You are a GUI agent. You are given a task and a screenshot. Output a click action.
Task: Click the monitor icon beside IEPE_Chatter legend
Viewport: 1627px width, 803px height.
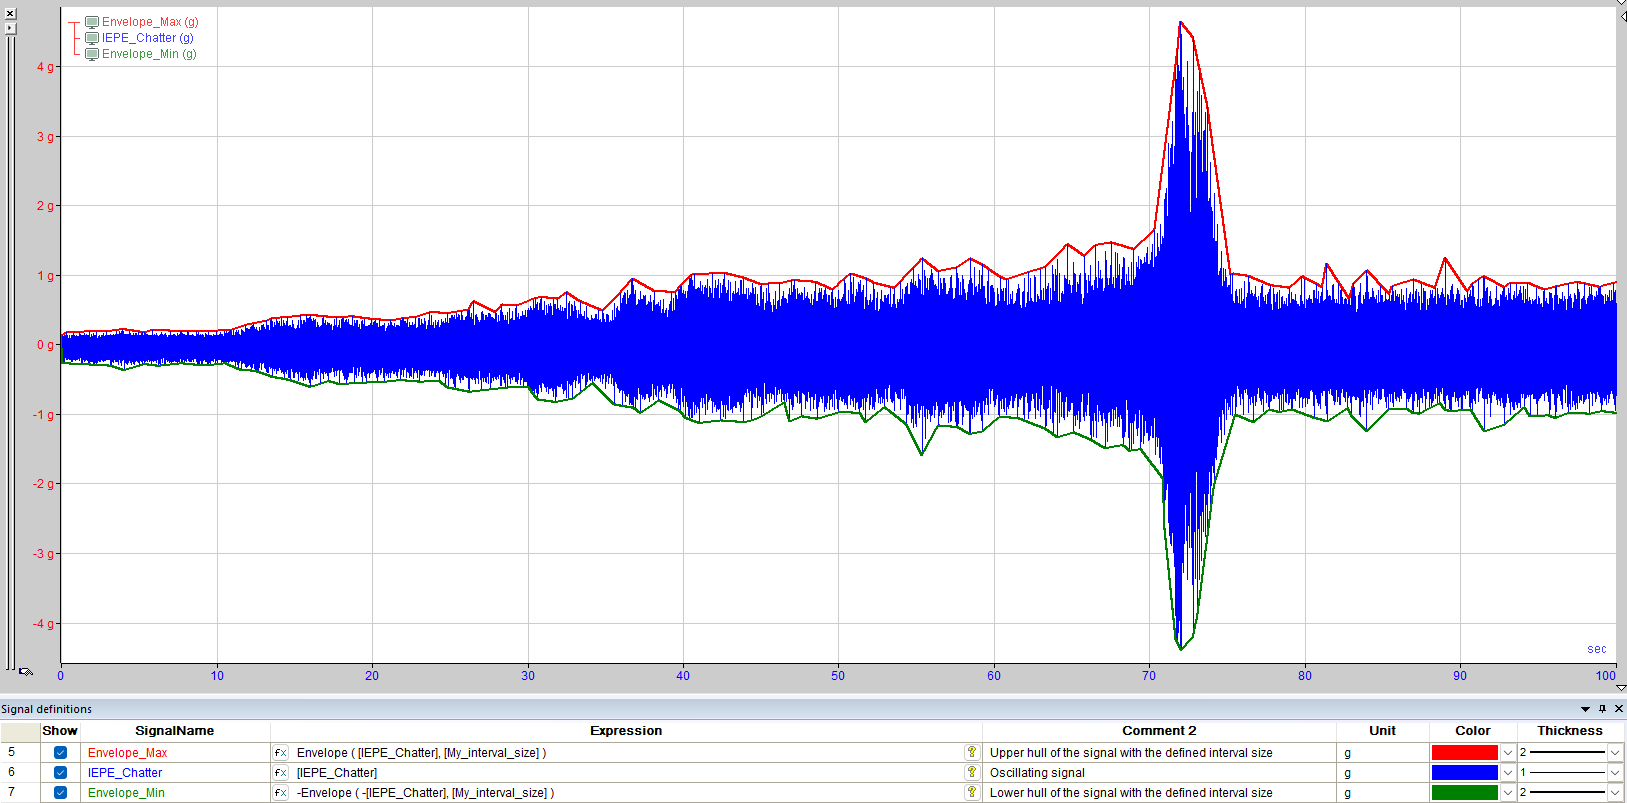click(x=92, y=38)
